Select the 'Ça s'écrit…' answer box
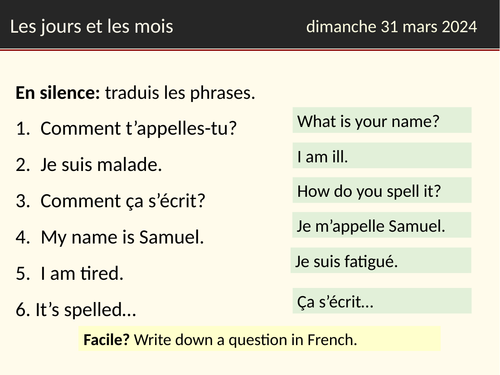 (x=382, y=301)
